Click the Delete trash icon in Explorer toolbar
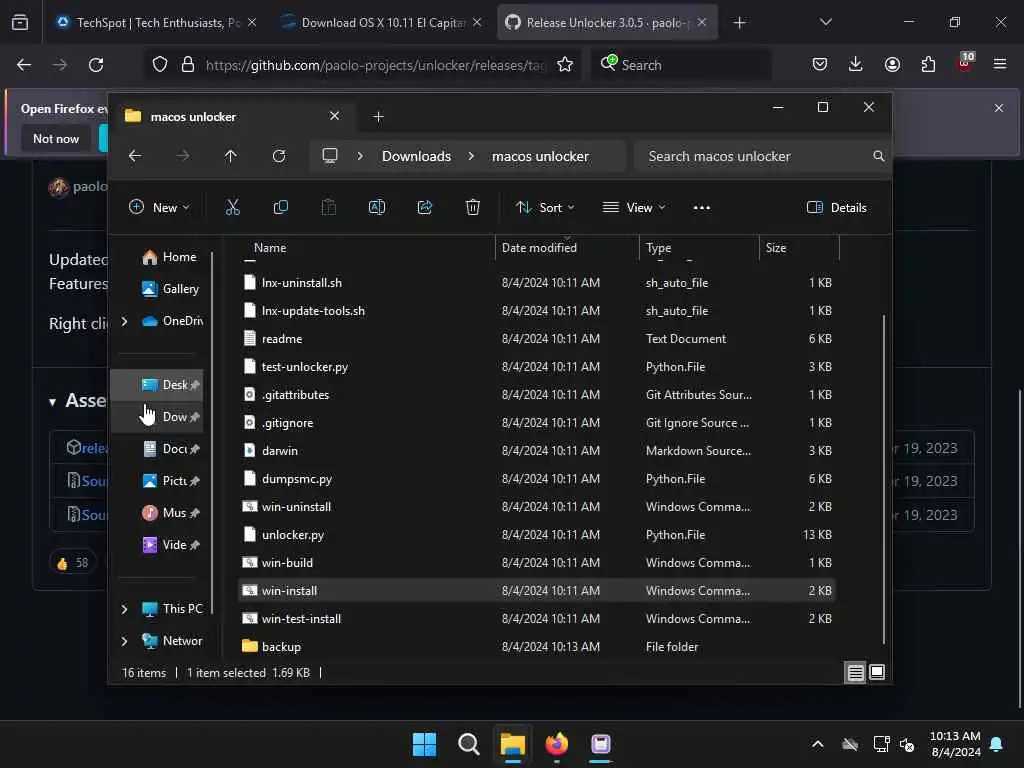 pos(473,208)
